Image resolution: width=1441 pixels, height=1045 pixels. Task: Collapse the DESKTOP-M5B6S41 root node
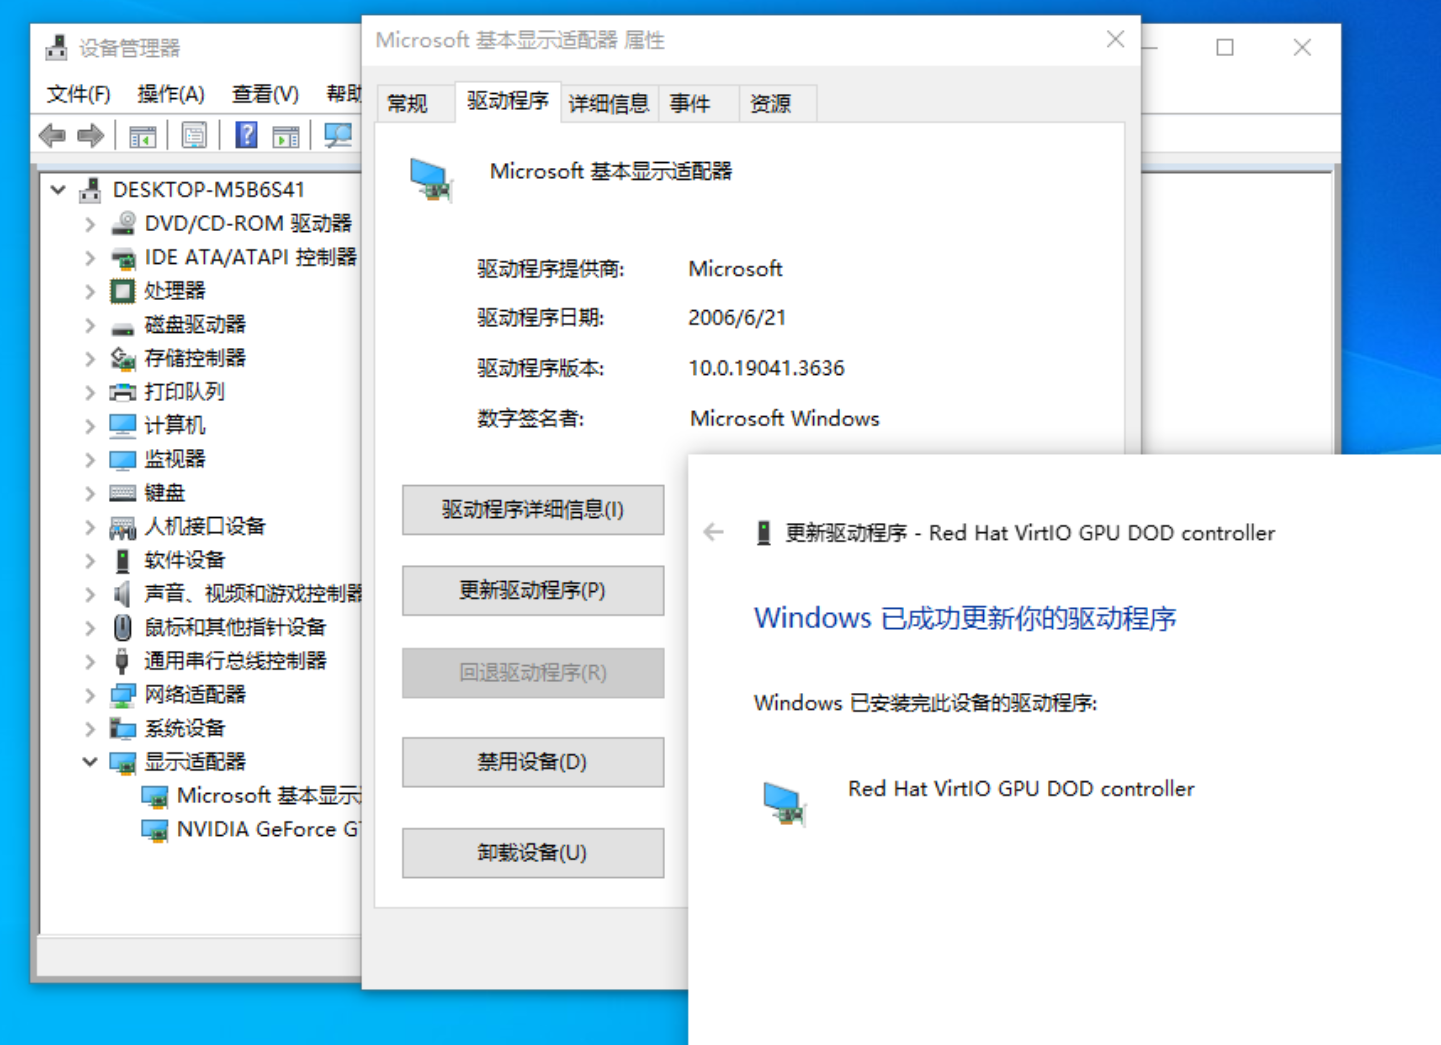pos(58,189)
